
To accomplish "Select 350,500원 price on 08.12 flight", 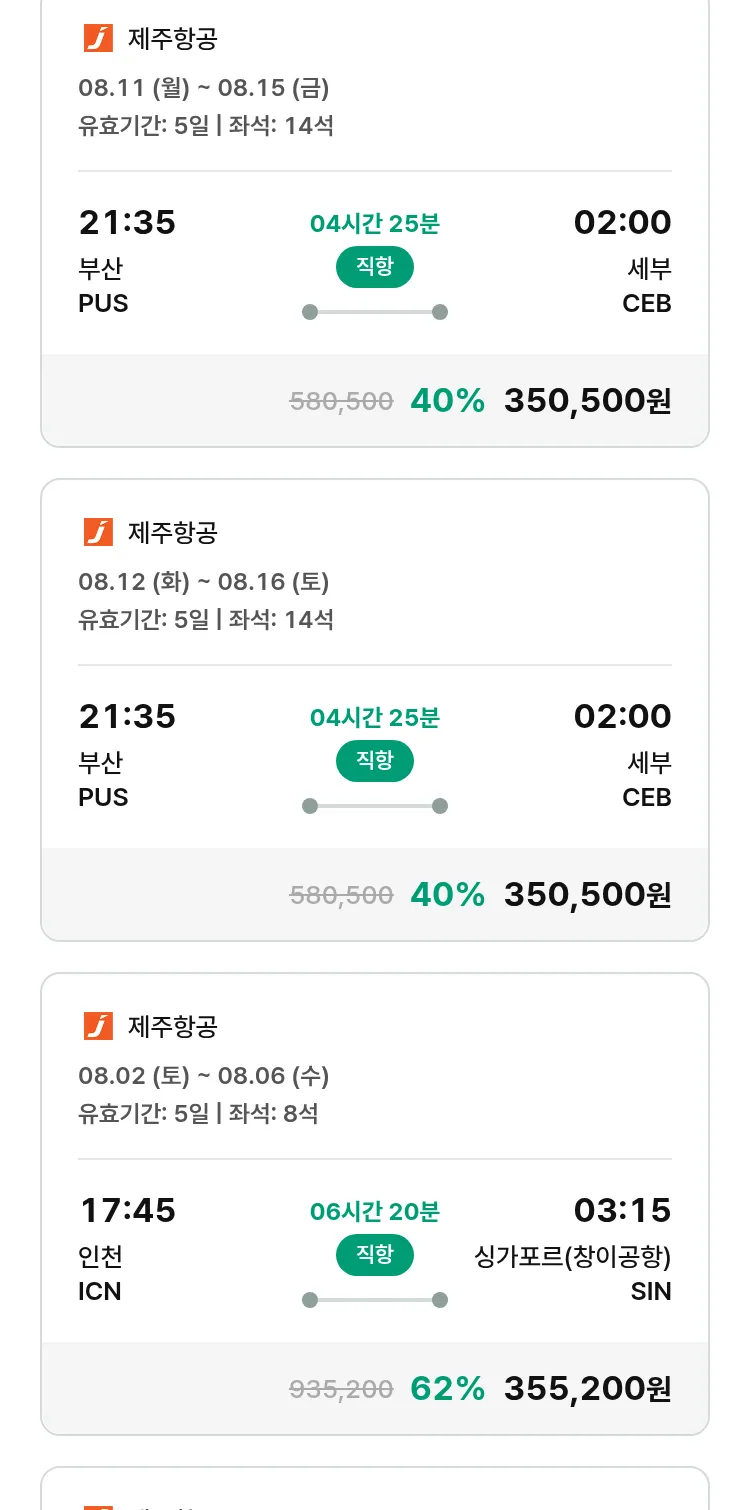I will pyautogui.click(x=587, y=895).
